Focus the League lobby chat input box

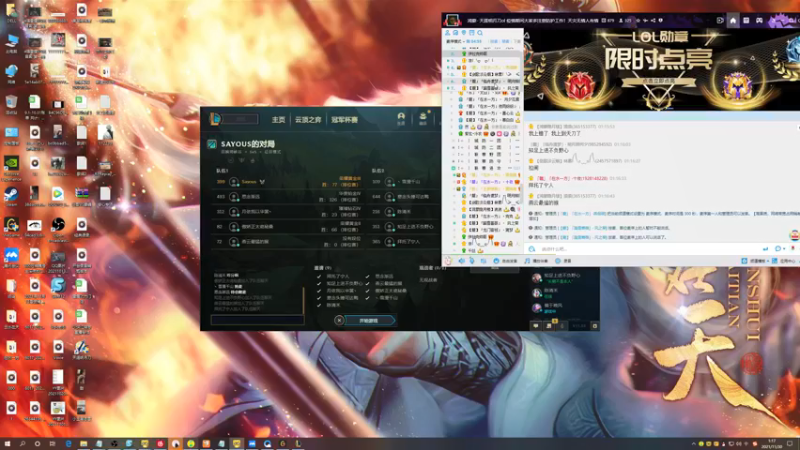coord(257,320)
